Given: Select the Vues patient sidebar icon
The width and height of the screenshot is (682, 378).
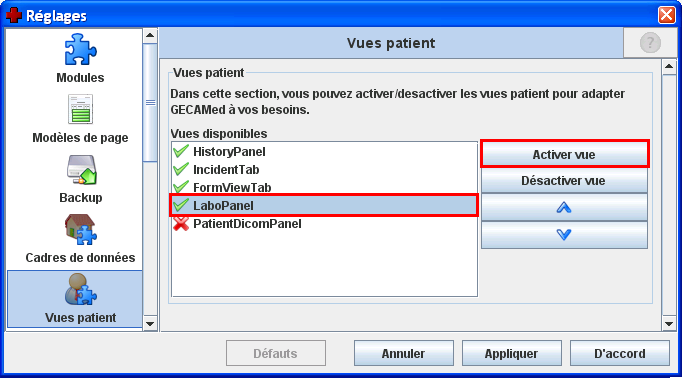Looking at the screenshot, I should click(80, 289).
